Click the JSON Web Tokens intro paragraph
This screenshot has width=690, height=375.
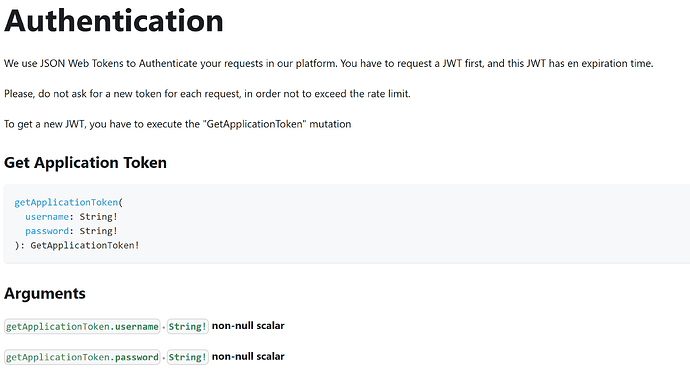pyautogui.click(x=328, y=63)
